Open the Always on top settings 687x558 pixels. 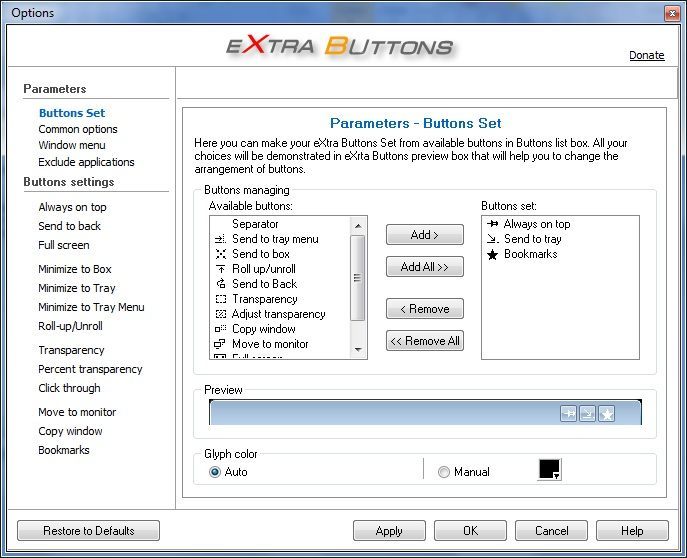[x=72, y=207]
